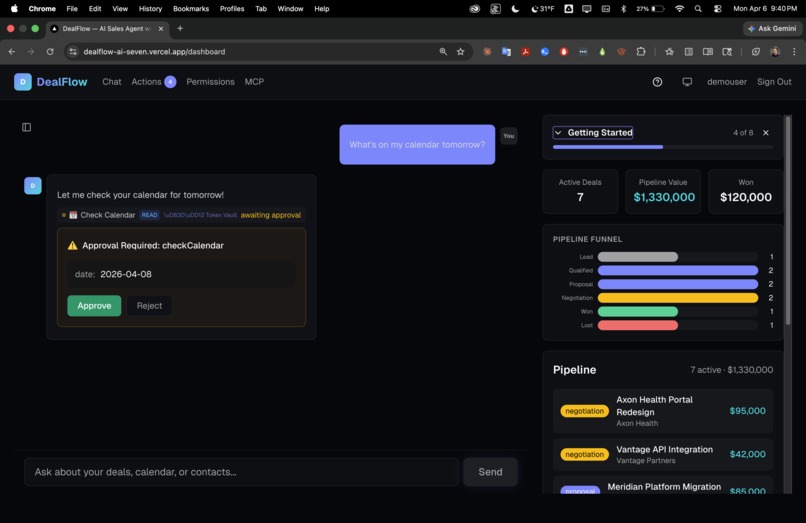Open the Chrome File menu

click(x=72, y=9)
